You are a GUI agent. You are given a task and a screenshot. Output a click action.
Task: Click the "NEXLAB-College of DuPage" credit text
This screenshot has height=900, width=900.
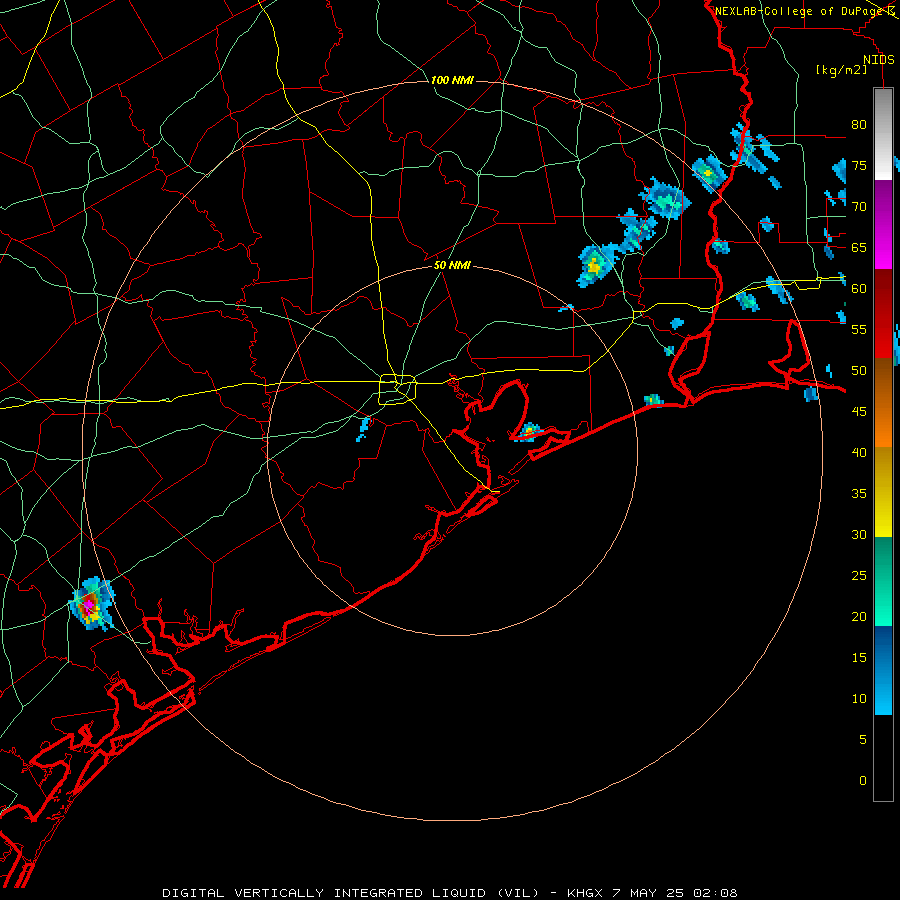(x=798, y=11)
